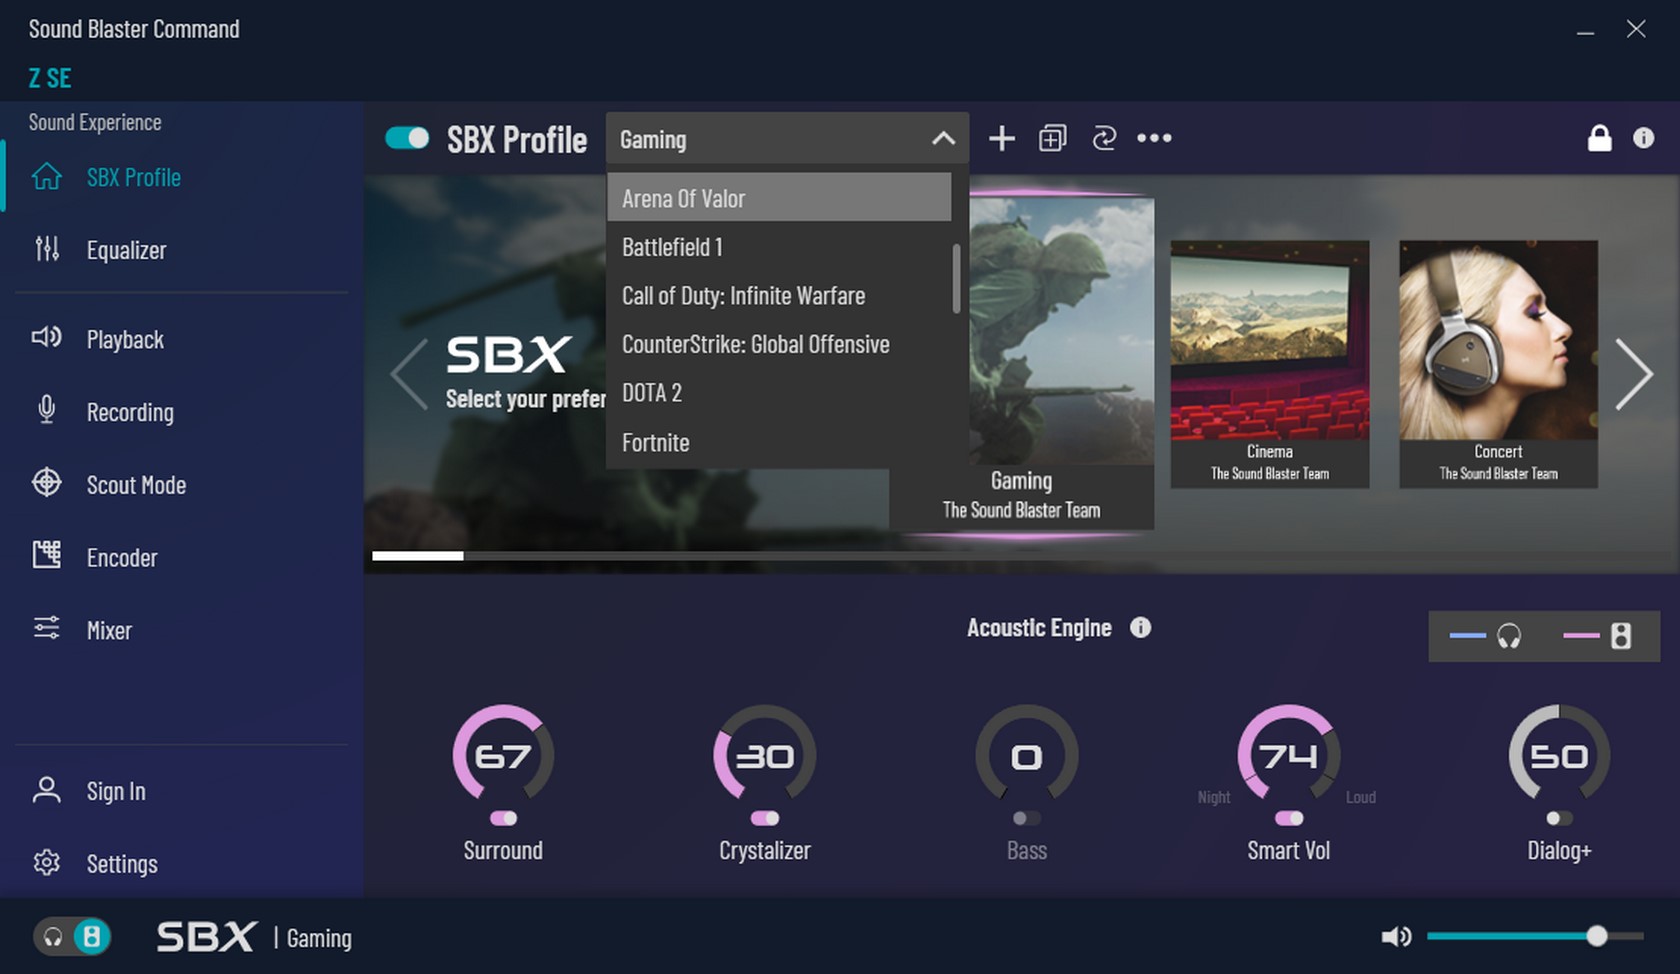
Task: Open Scout Mode crosshair icon
Action: (47, 483)
